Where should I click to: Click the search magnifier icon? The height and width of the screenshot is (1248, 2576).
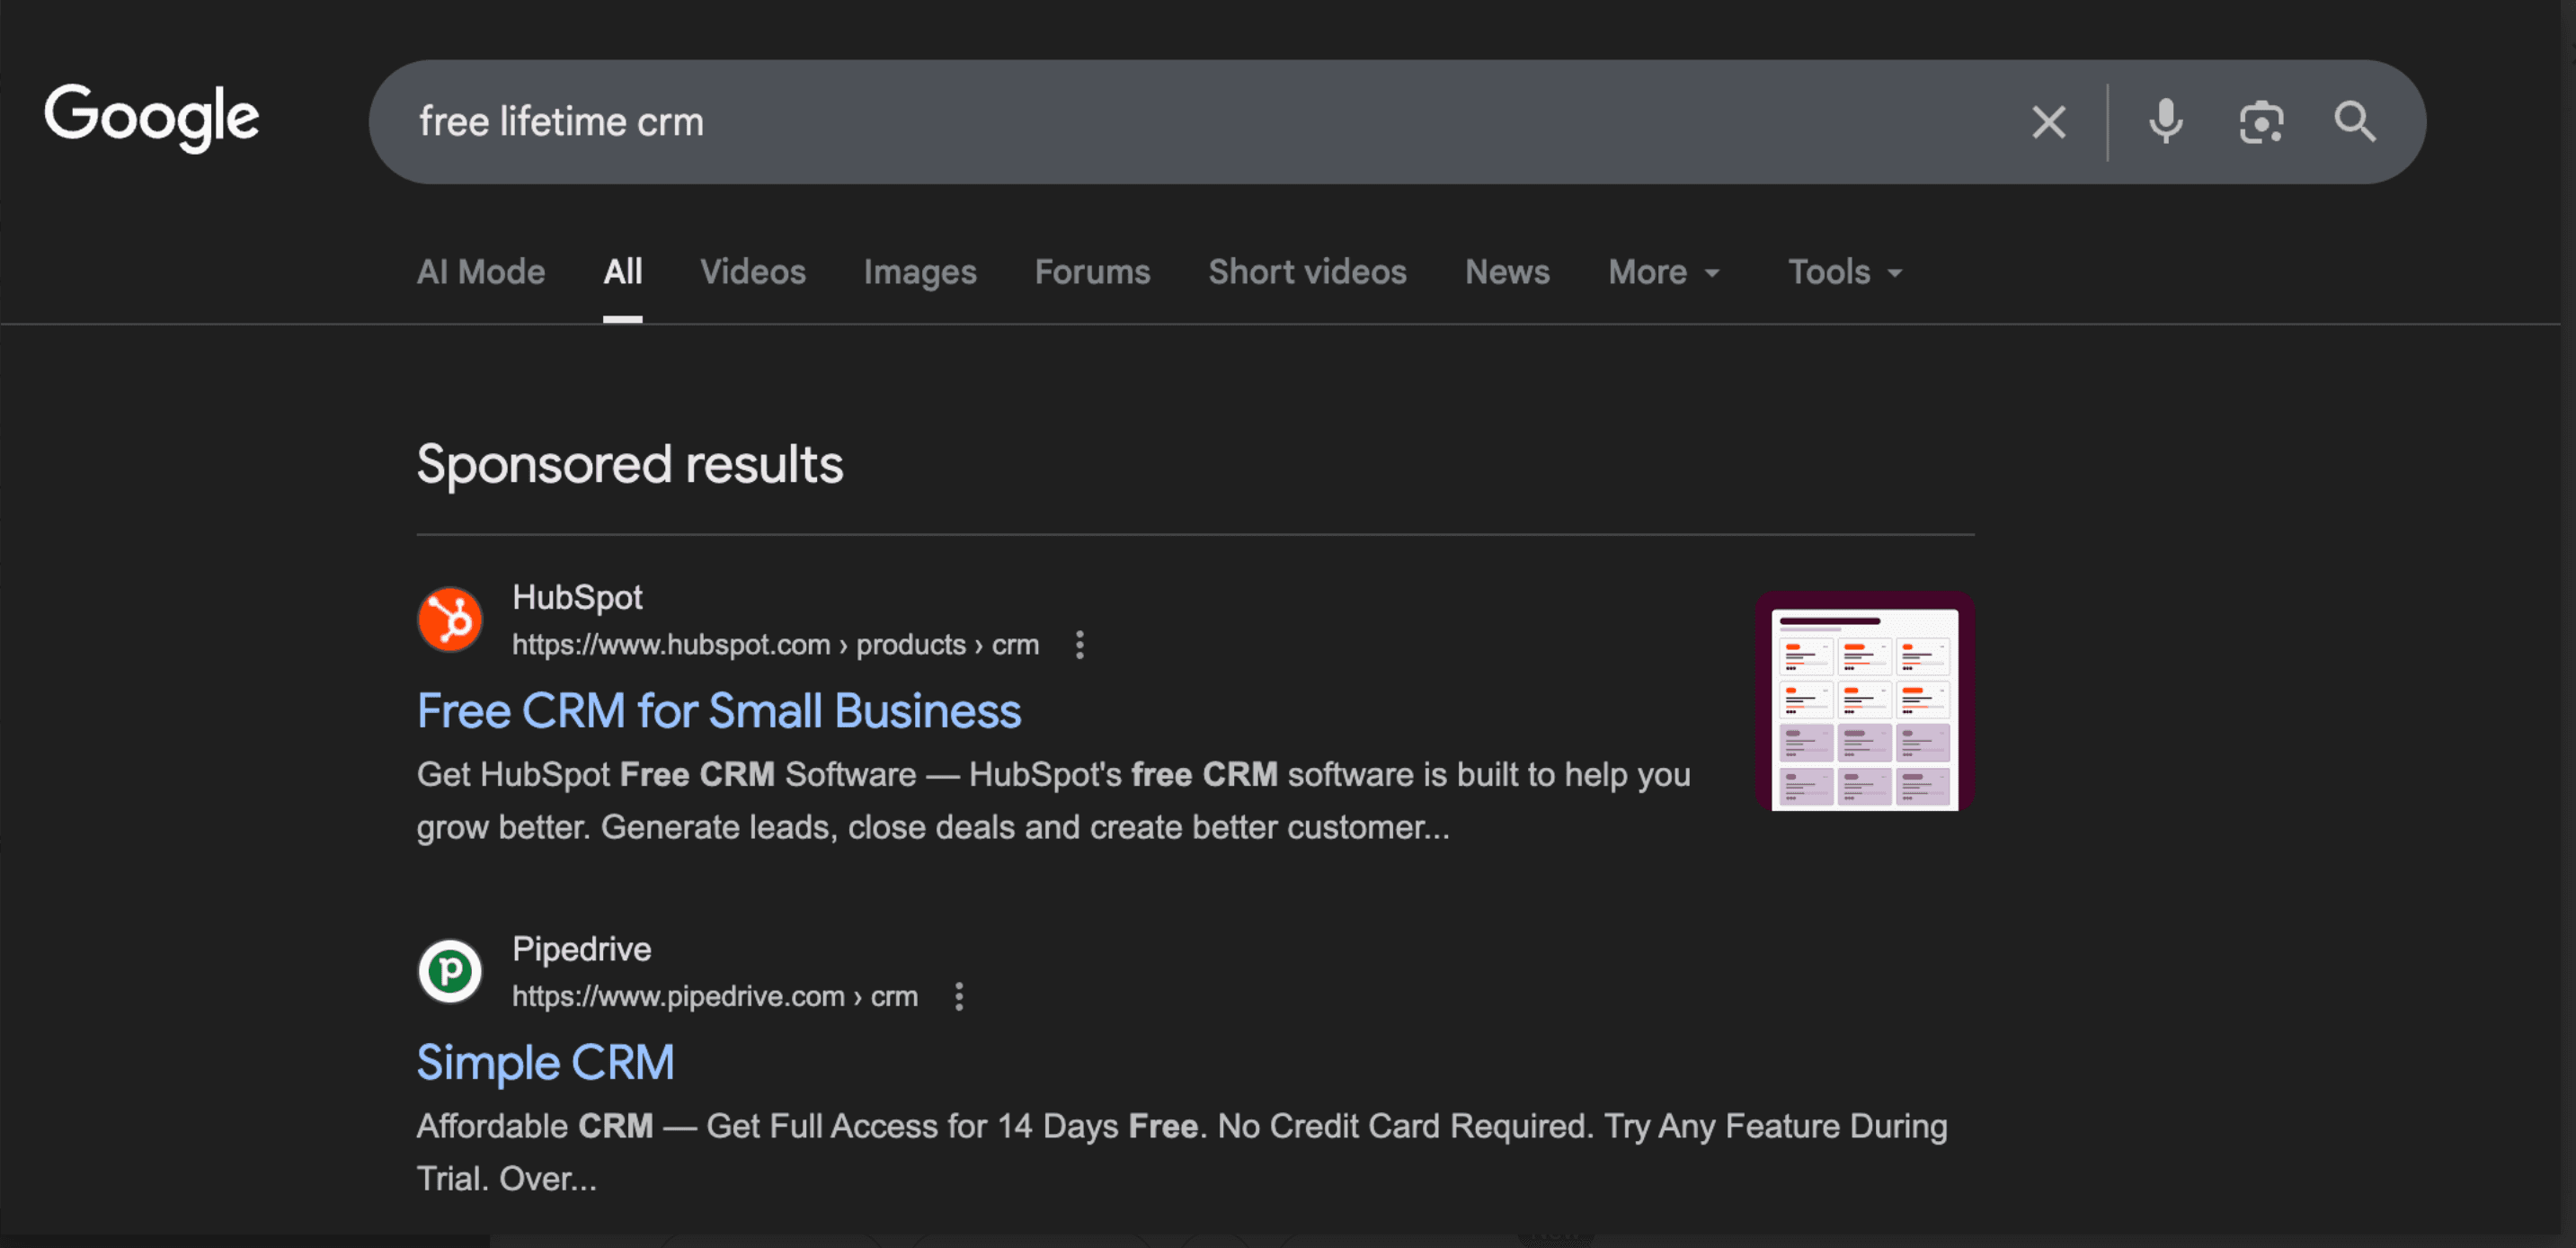pyautogui.click(x=2355, y=121)
